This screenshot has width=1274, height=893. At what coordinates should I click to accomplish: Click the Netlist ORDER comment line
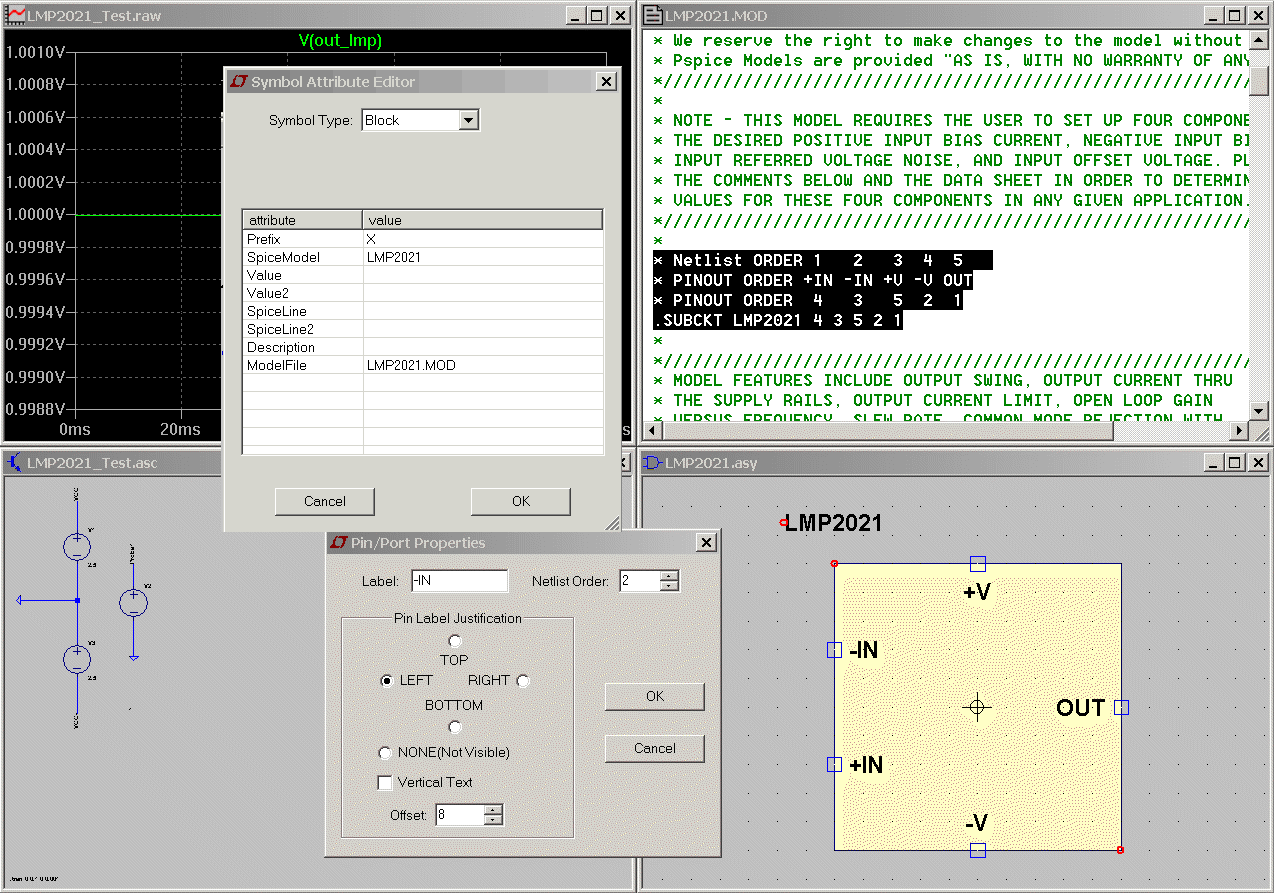click(x=822, y=260)
